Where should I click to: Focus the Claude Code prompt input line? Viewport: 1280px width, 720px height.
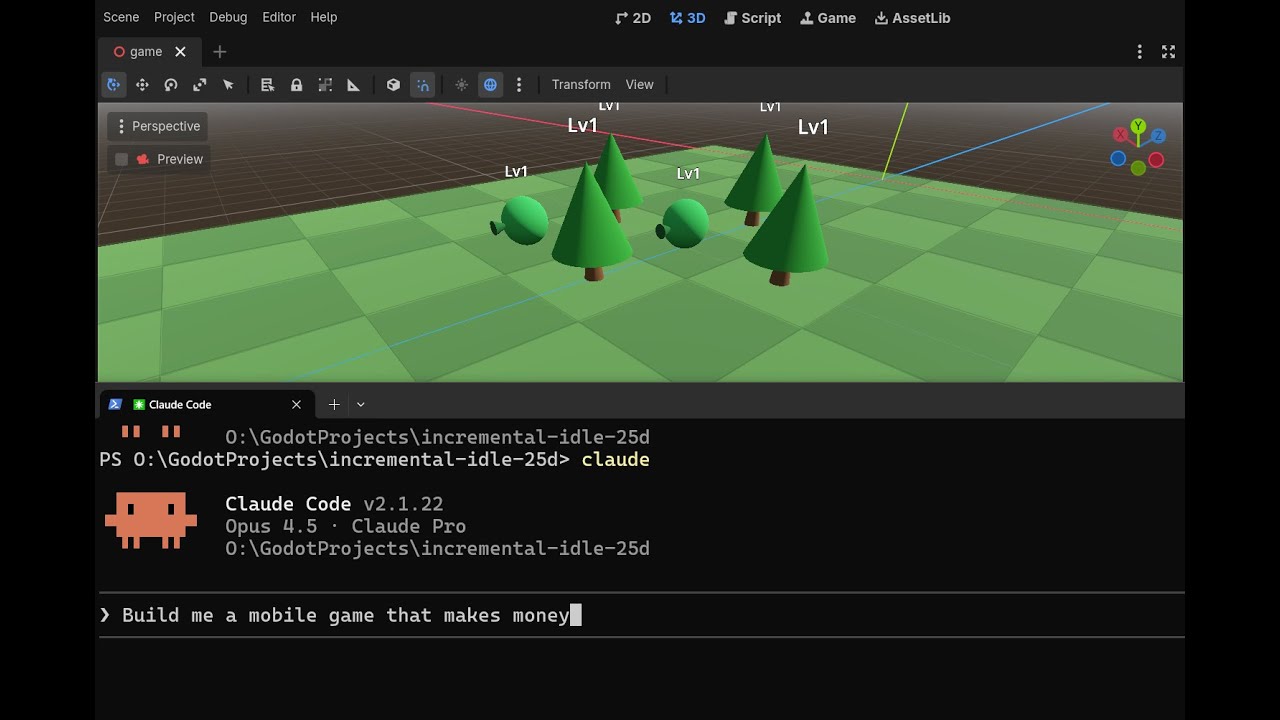[640, 615]
